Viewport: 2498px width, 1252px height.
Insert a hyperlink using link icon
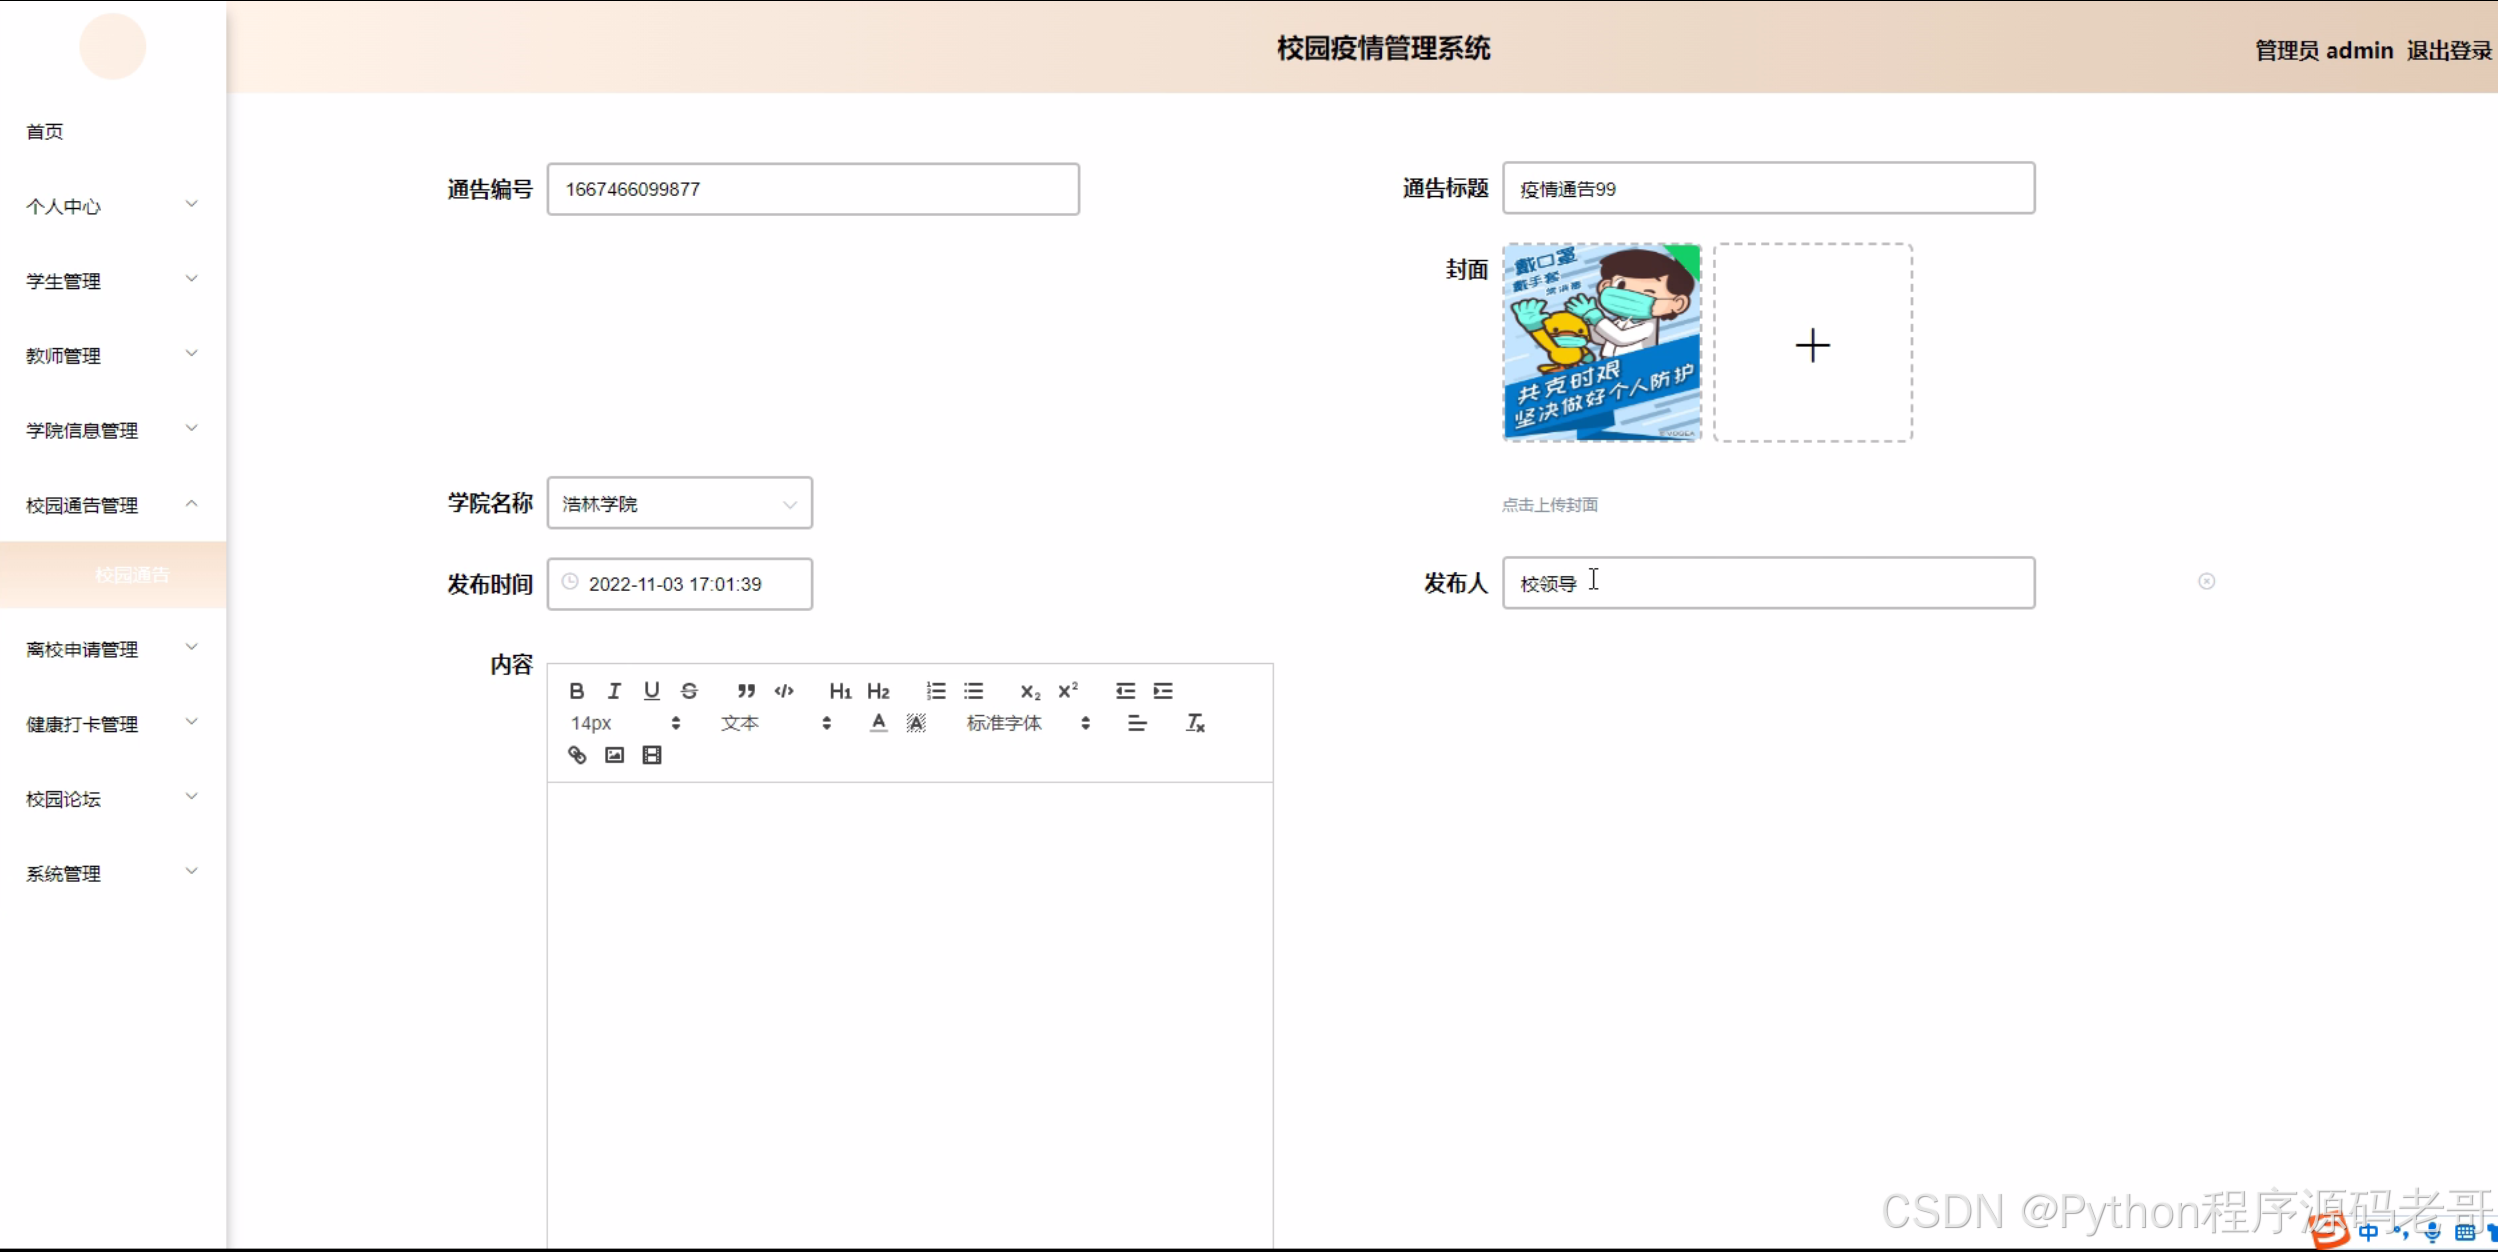[x=577, y=755]
